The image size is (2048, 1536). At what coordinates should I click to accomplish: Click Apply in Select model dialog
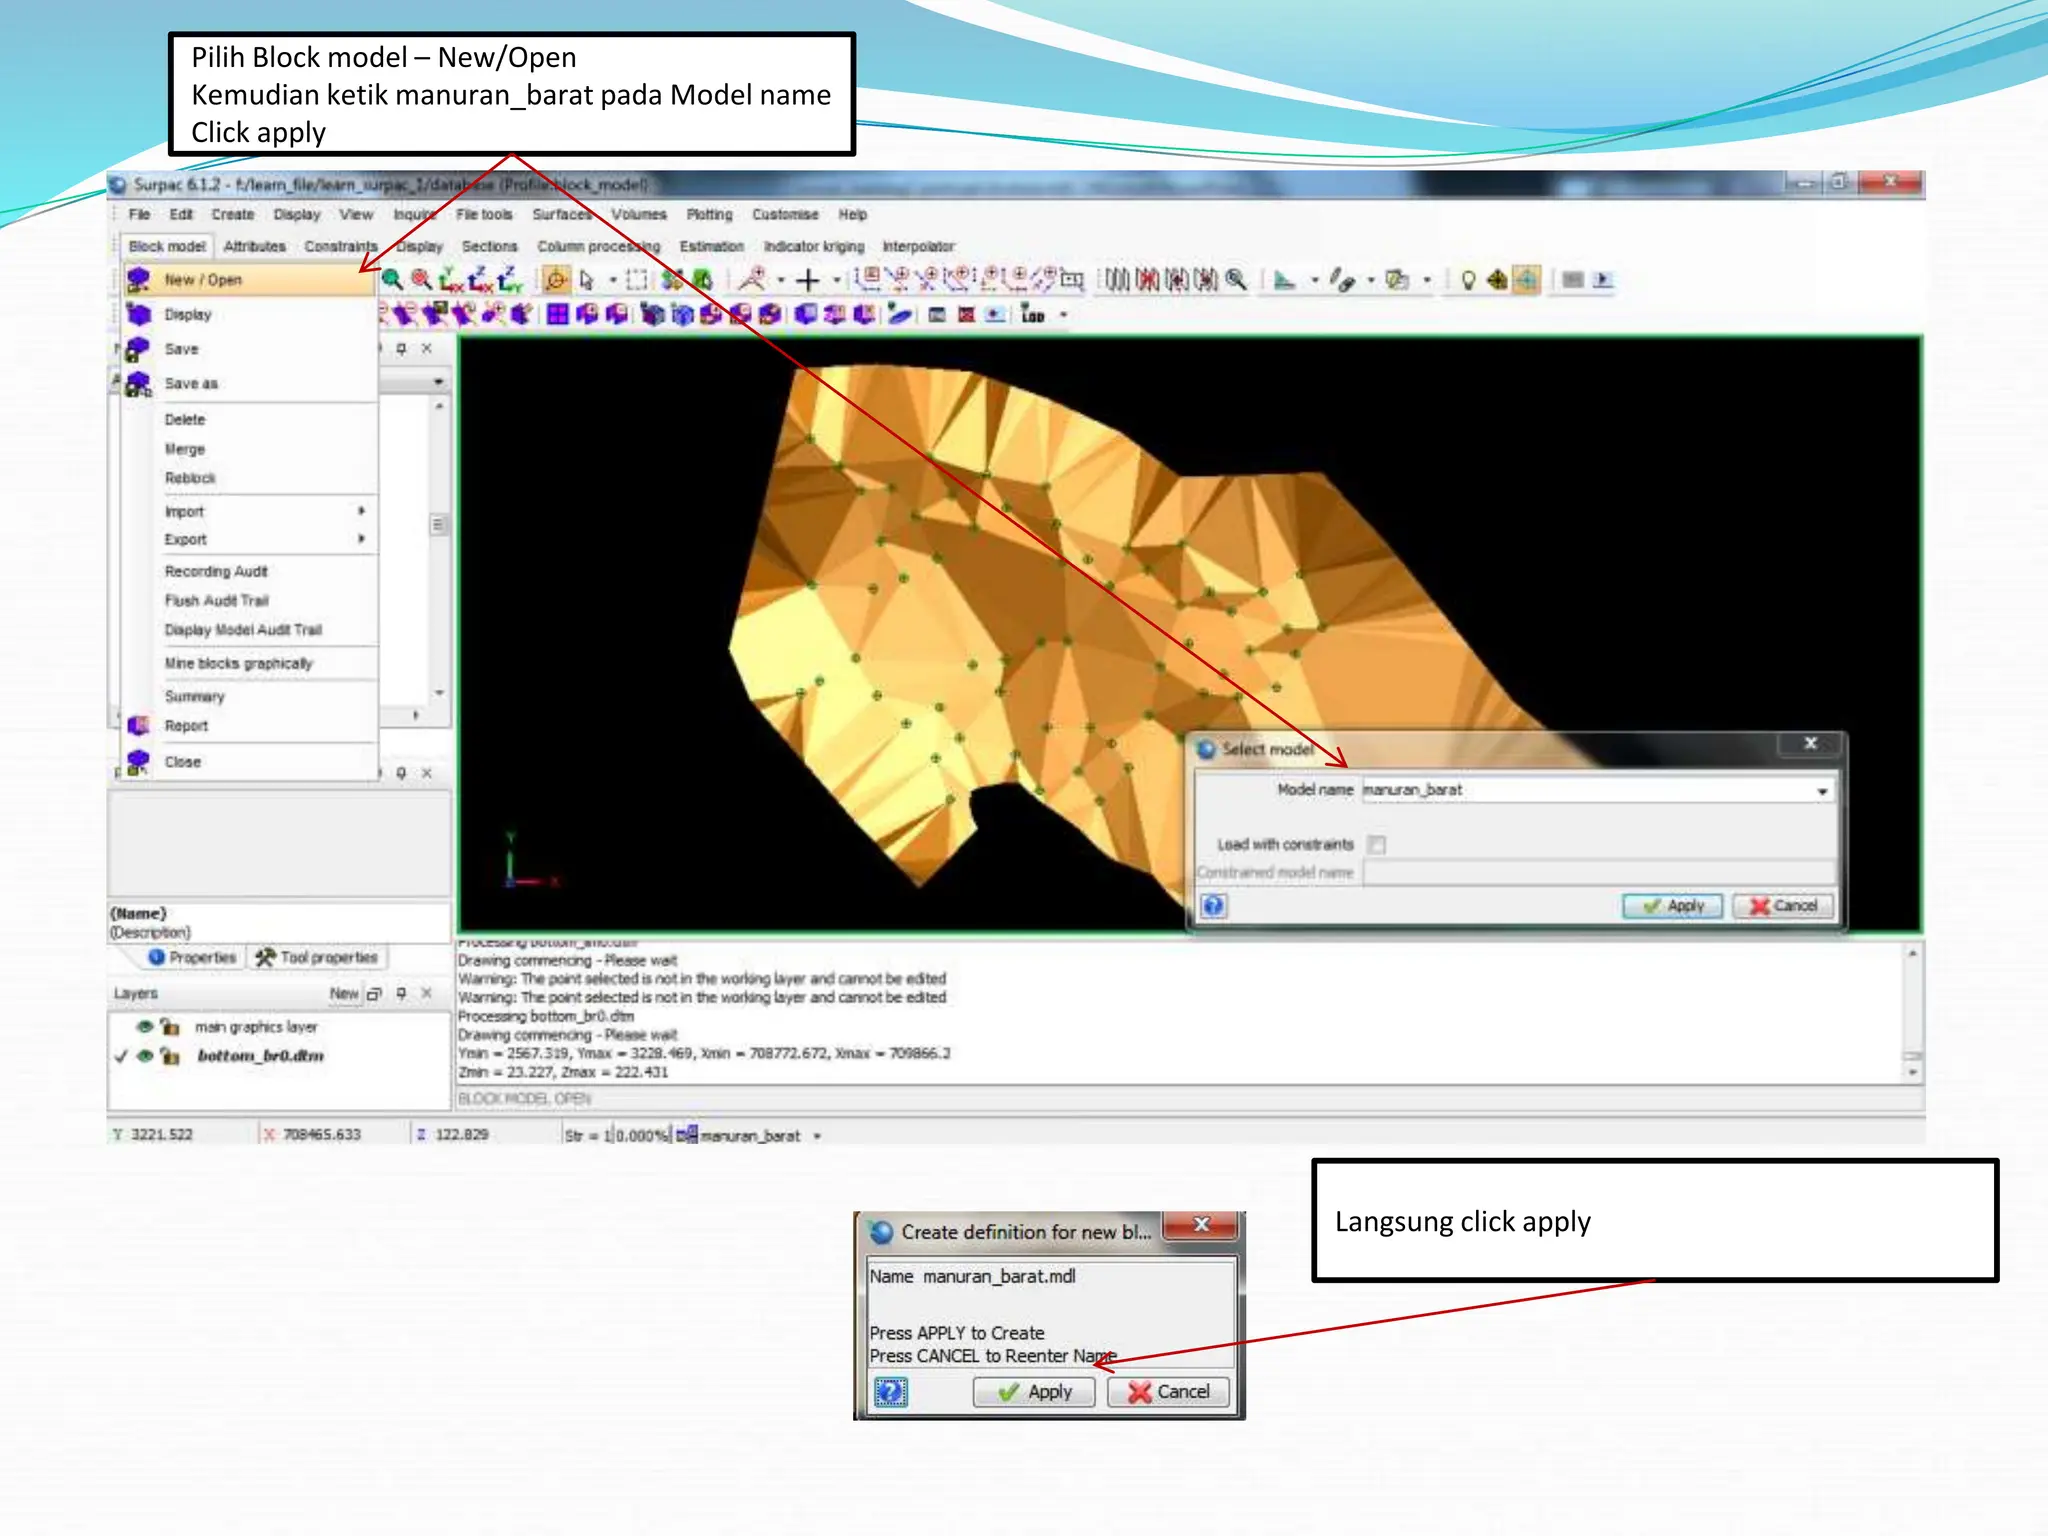(x=1672, y=906)
